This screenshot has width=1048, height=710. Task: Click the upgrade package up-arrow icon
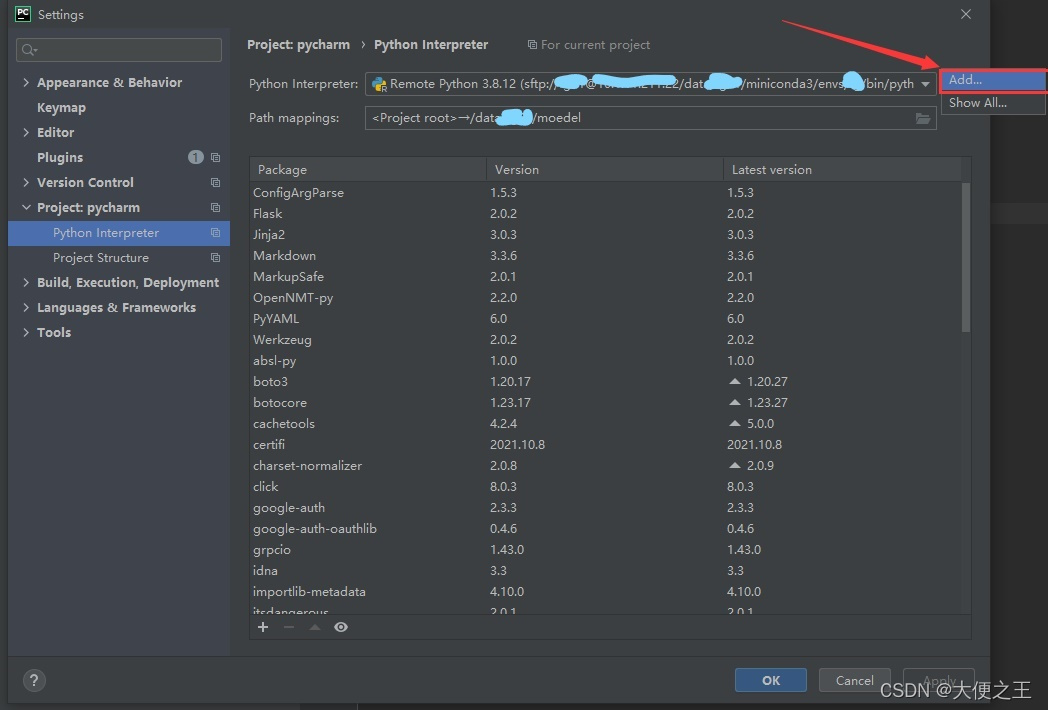pos(315,627)
